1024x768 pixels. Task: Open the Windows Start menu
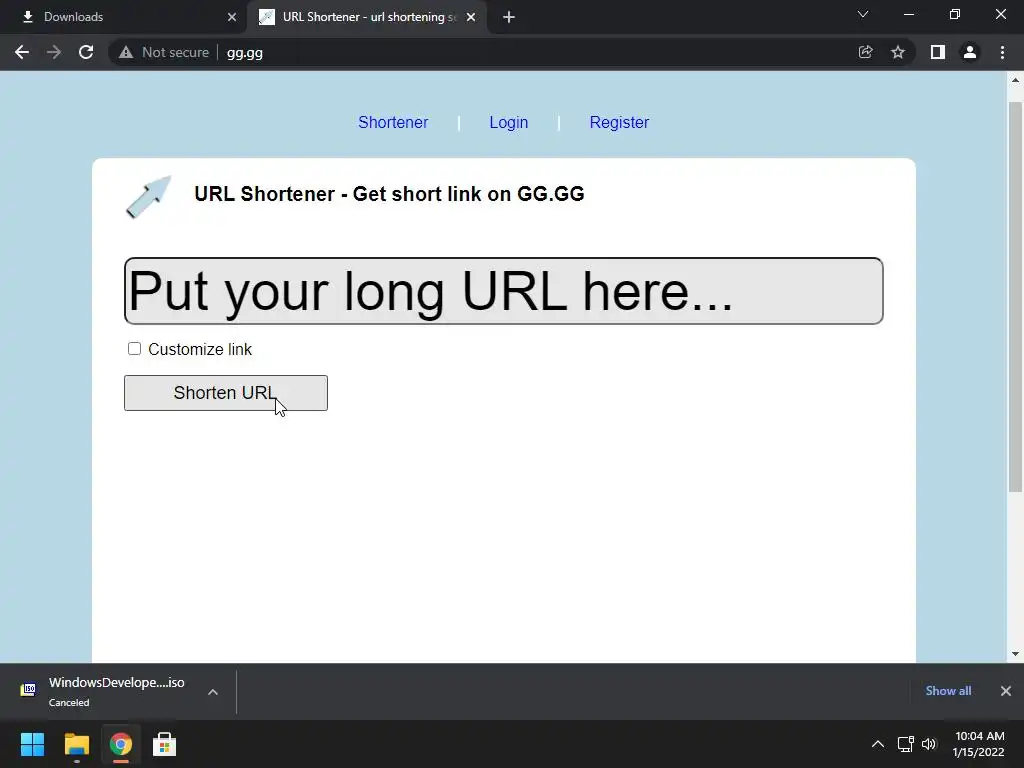tap(32, 744)
